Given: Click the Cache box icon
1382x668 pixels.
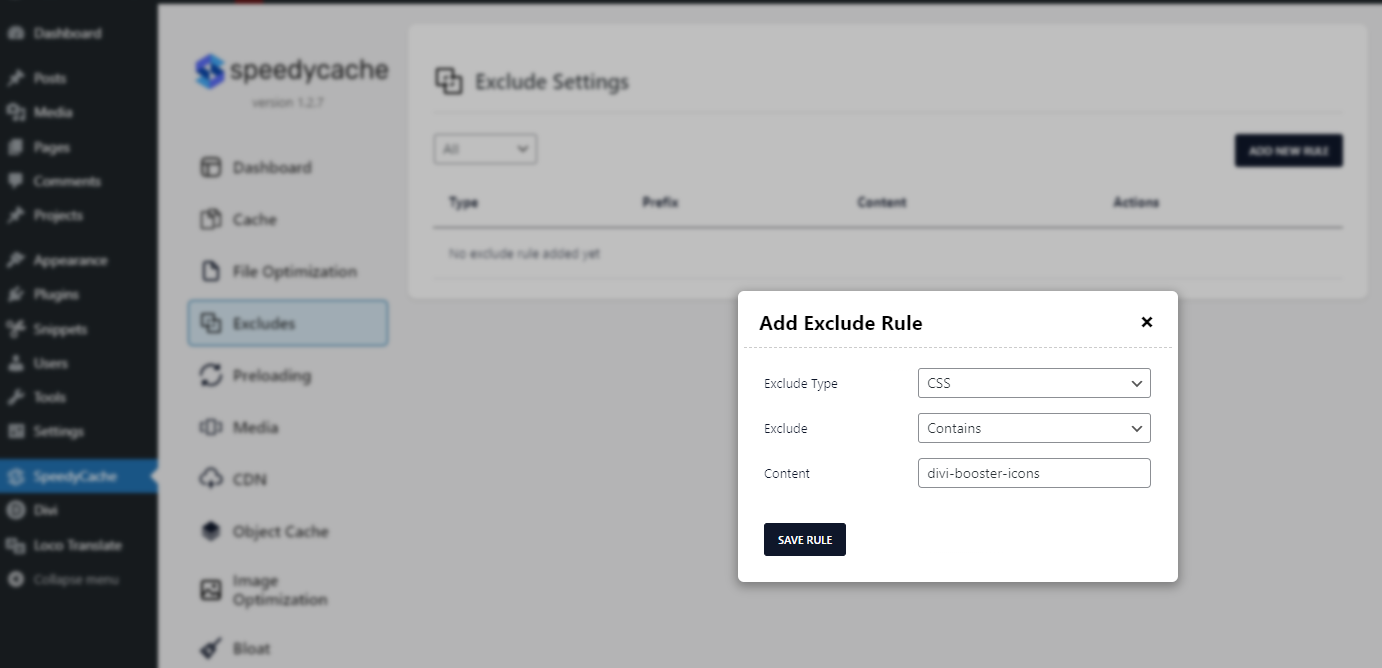Looking at the screenshot, I should 210,219.
